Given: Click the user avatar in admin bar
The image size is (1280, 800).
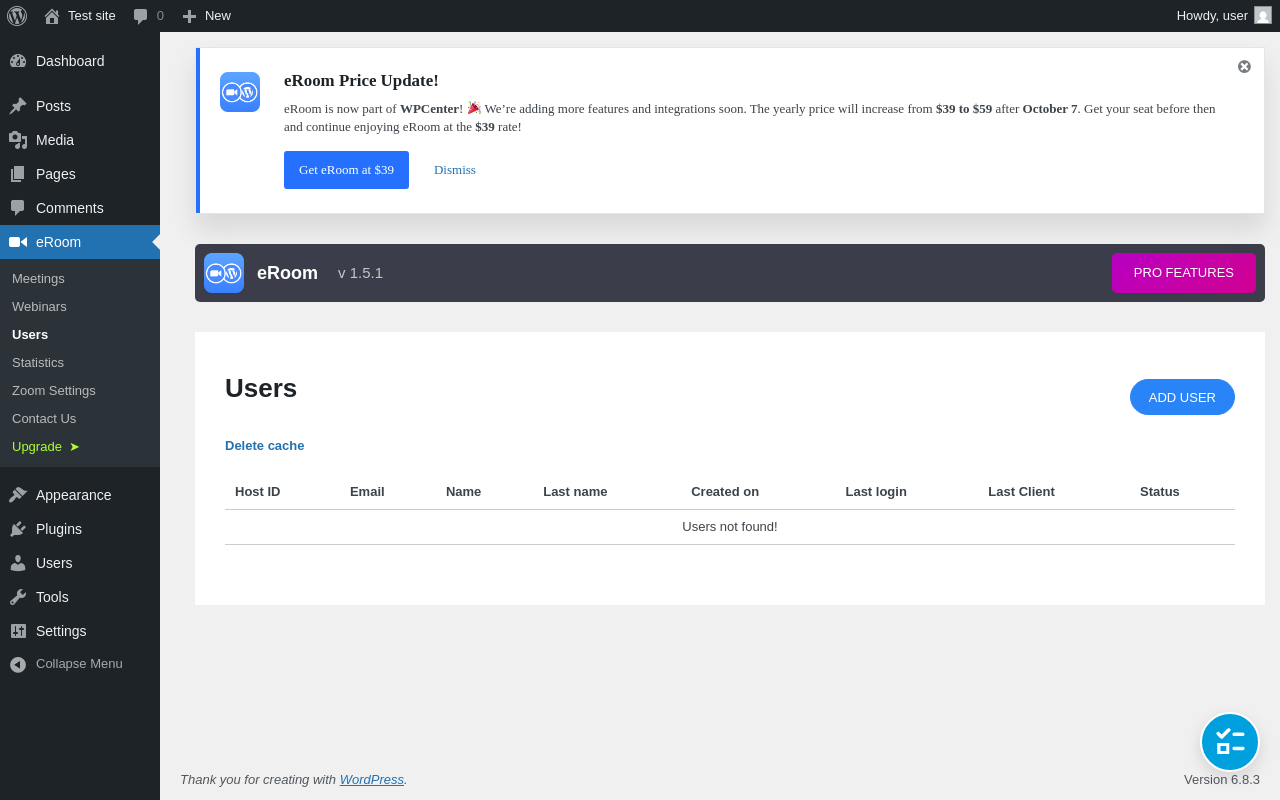Looking at the screenshot, I should click(x=1263, y=15).
